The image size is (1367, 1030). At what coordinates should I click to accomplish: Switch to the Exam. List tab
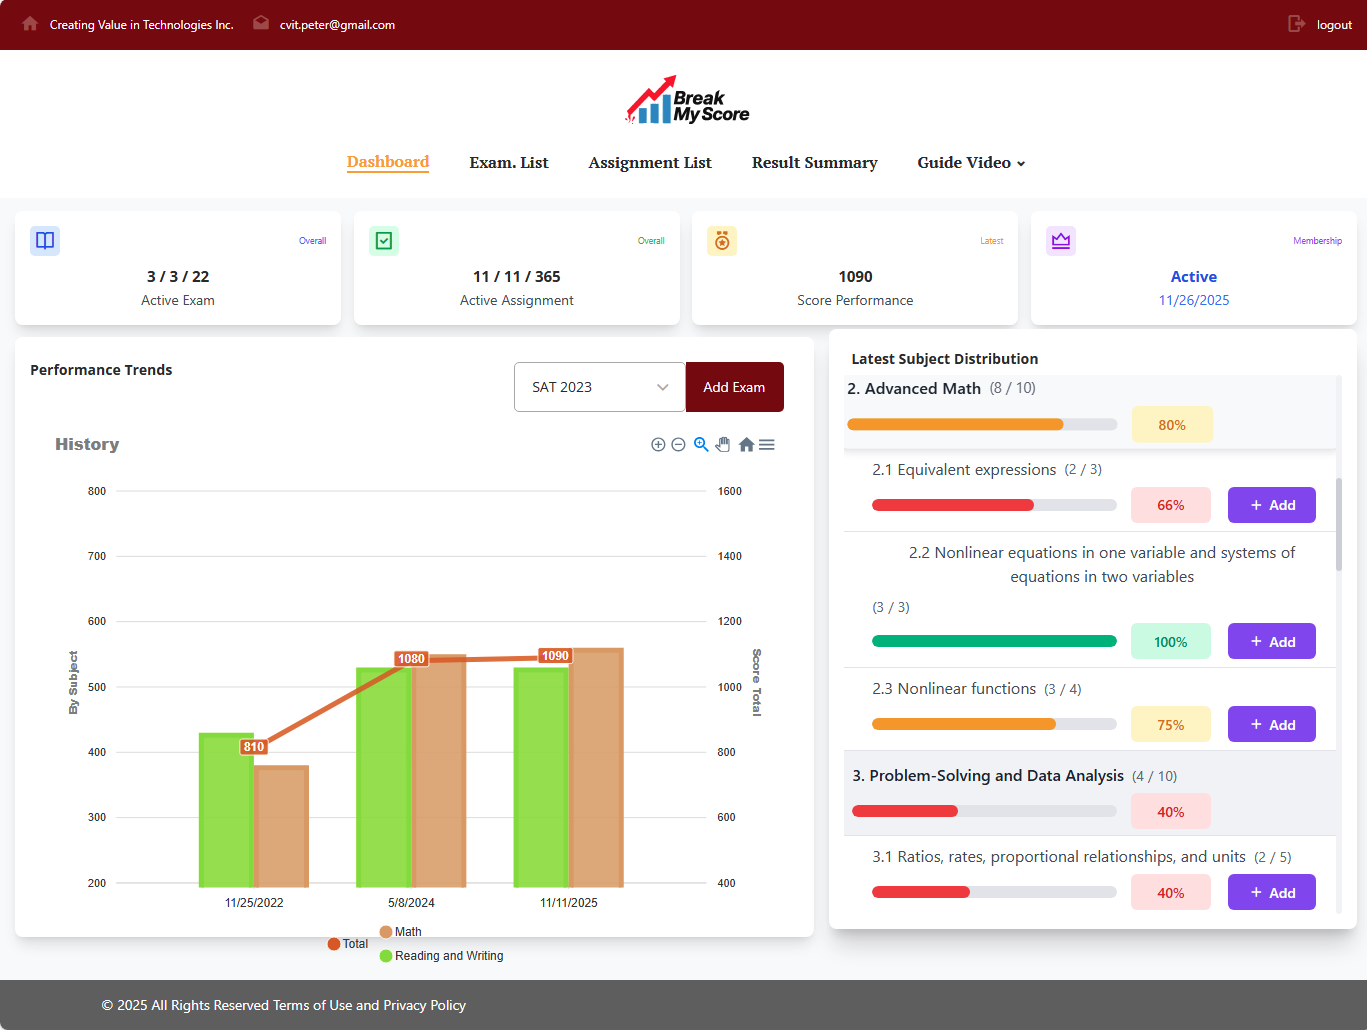pyautogui.click(x=508, y=162)
